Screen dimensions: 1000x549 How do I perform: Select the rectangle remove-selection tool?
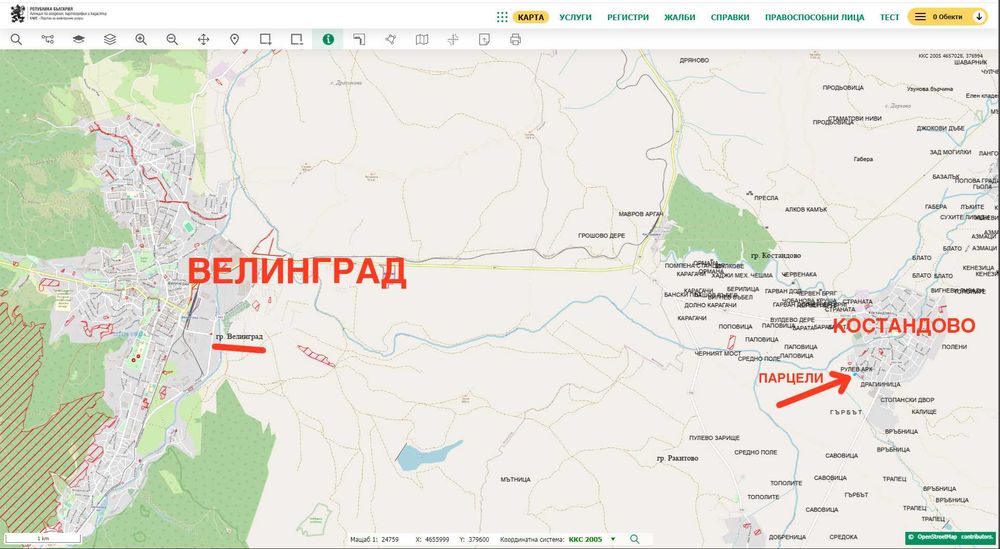pyautogui.click(x=297, y=40)
